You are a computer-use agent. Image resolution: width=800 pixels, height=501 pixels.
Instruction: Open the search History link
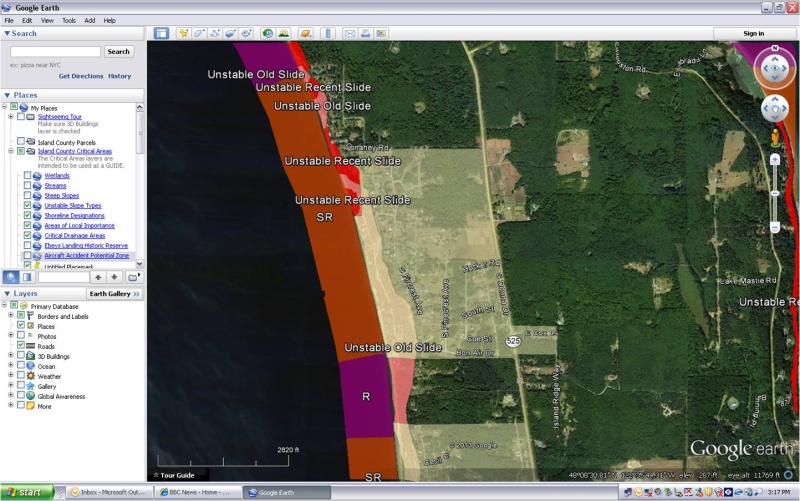click(119, 76)
